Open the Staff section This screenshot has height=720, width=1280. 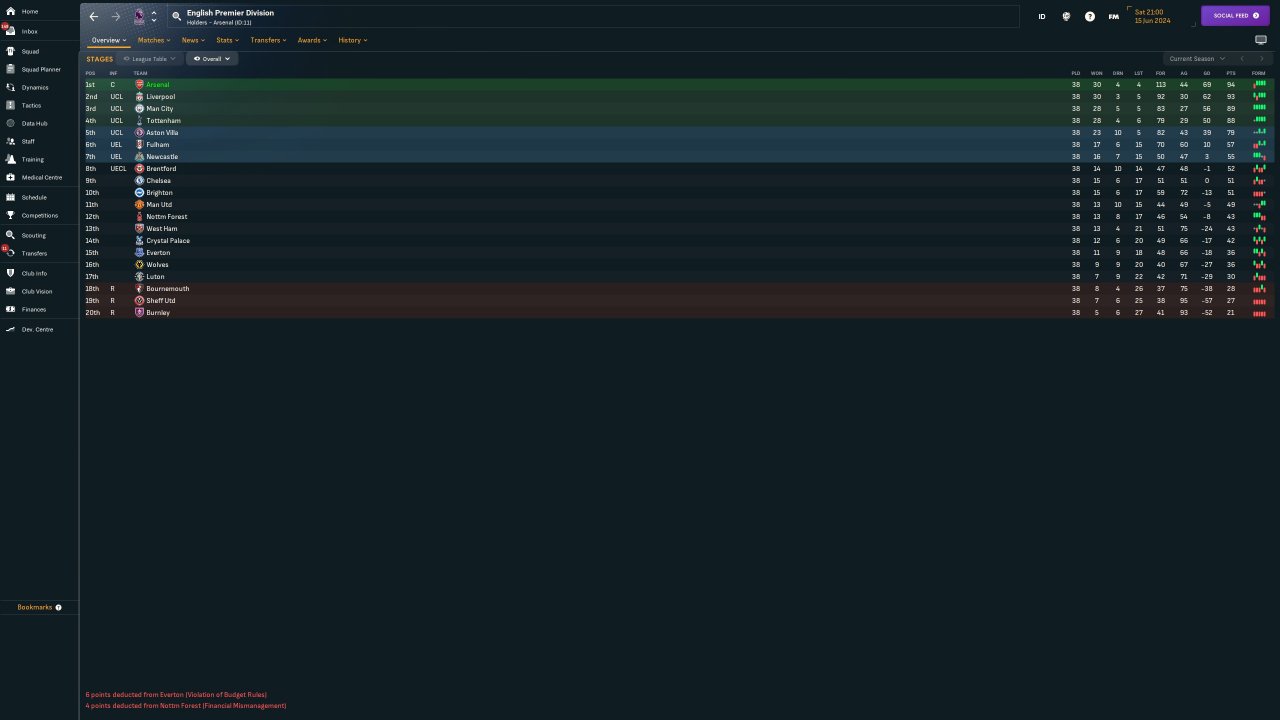pyautogui.click(x=28, y=142)
